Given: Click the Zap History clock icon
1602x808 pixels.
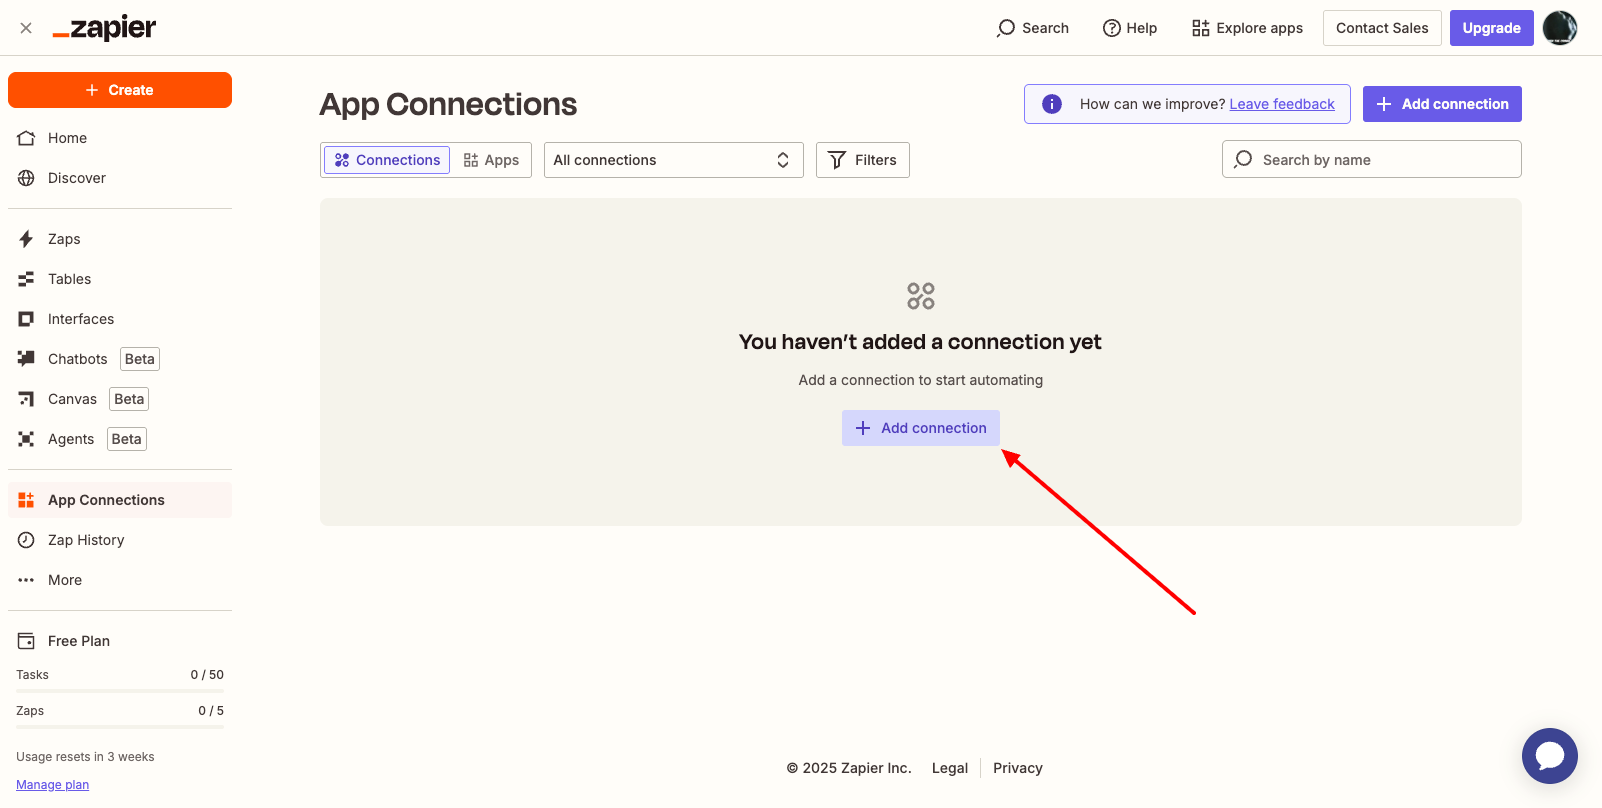Looking at the screenshot, I should [26, 540].
